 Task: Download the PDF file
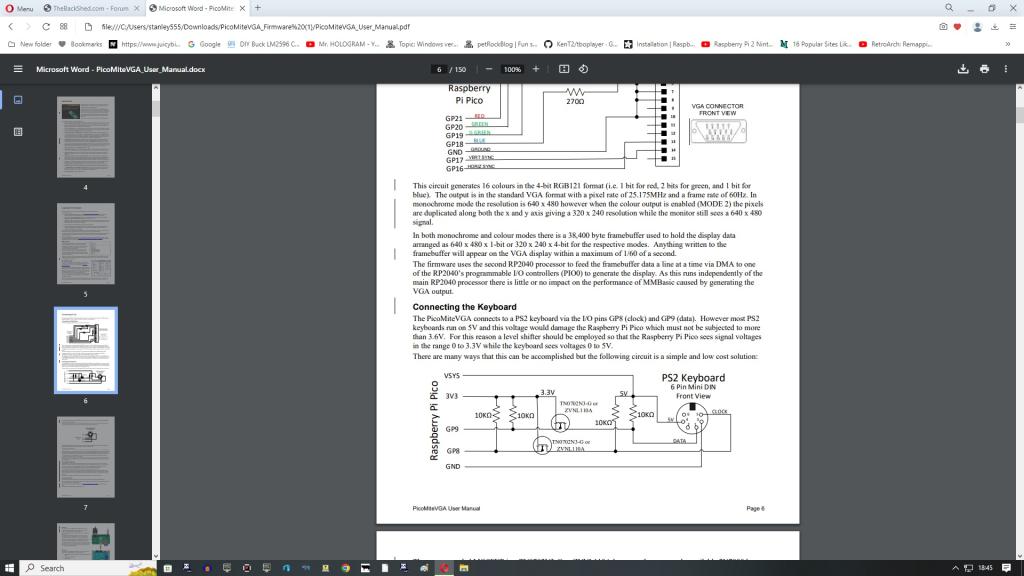(x=963, y=69)
